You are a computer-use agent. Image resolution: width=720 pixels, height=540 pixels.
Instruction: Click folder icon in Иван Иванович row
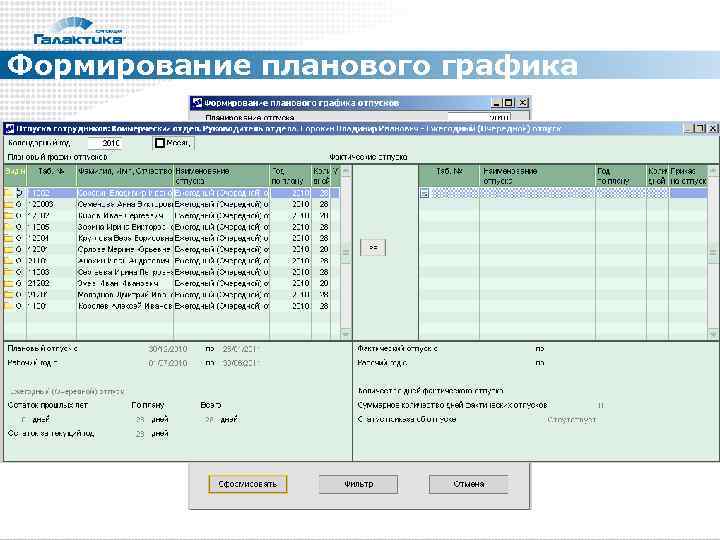pyautogui.click(x=8, y=283)
